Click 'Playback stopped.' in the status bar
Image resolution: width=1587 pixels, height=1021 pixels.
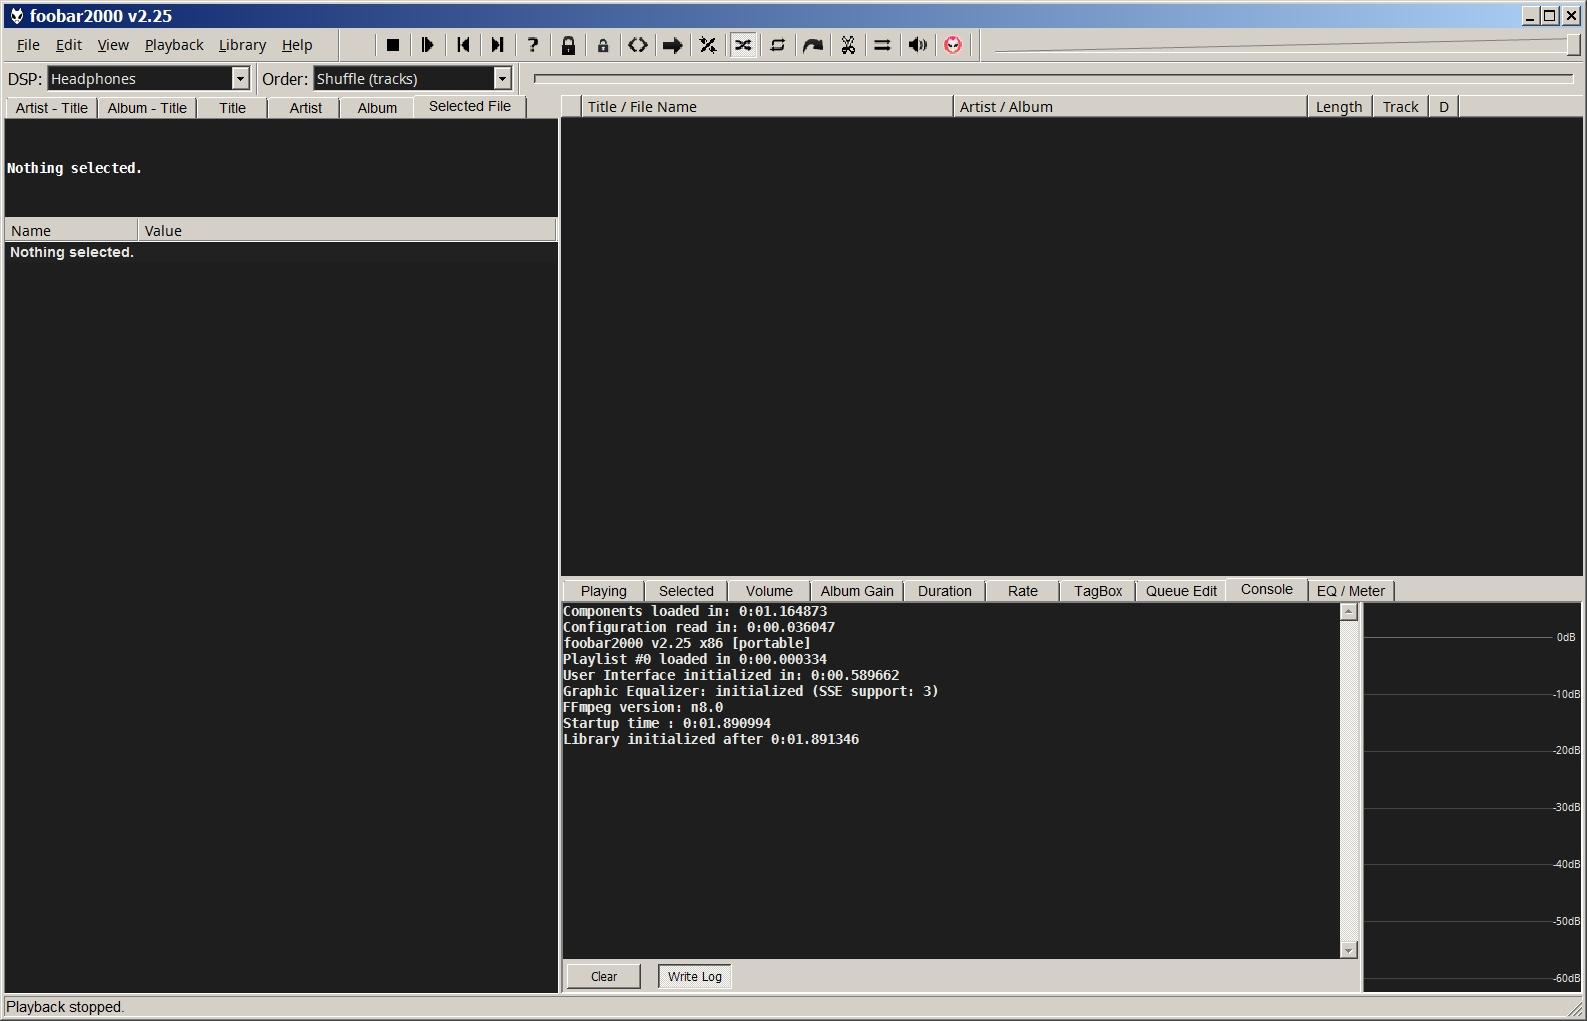click(65, 1007)
